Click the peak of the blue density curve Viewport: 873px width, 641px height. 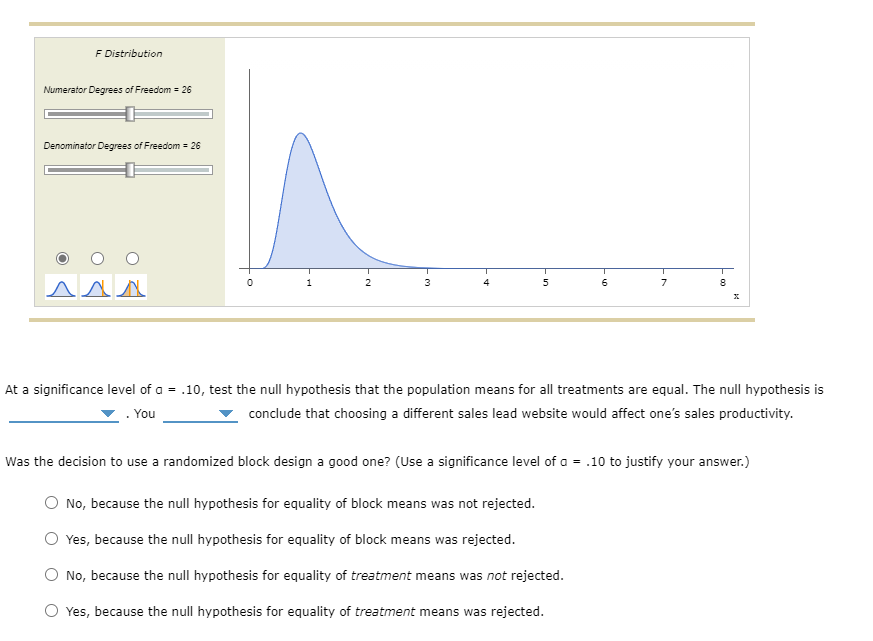coord(301,135)
